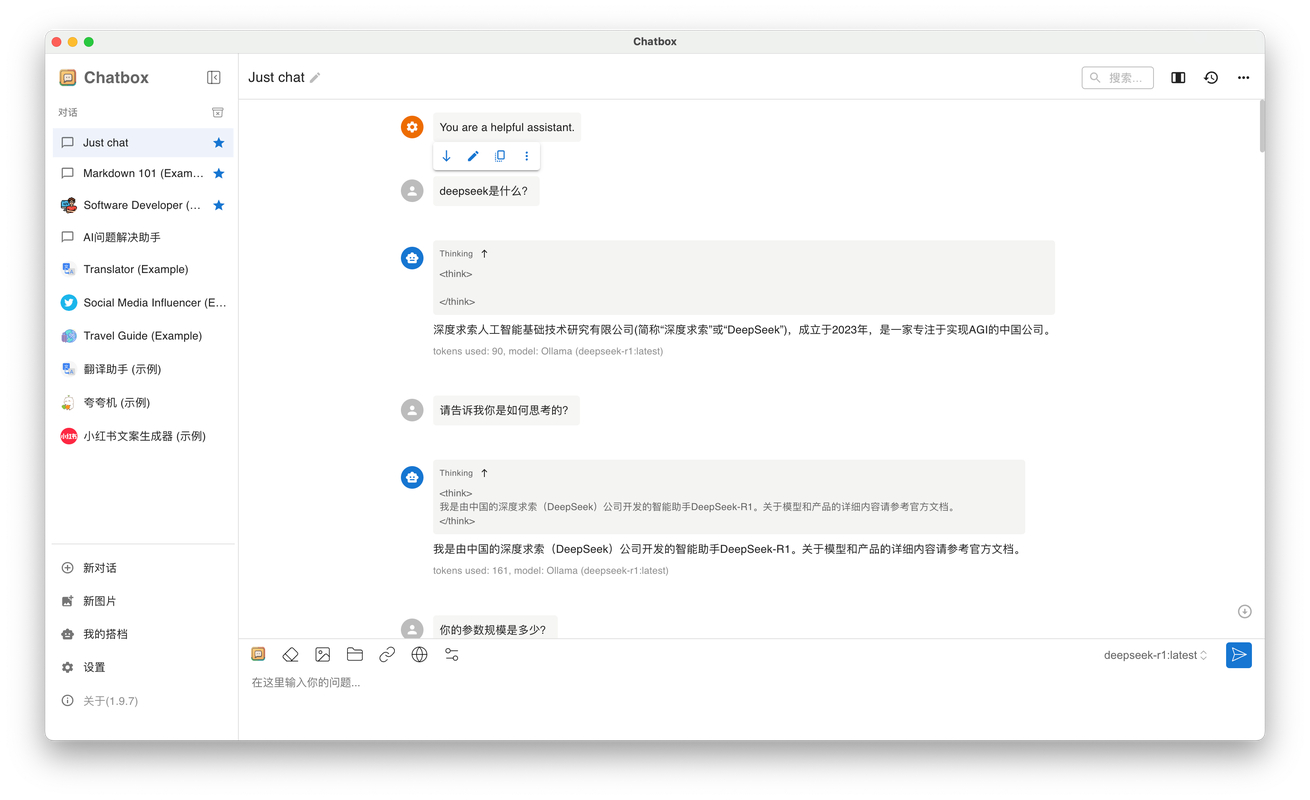Open the vertical dots message options
Screen dimensions: 1310x800
click(x=527, y=156)
